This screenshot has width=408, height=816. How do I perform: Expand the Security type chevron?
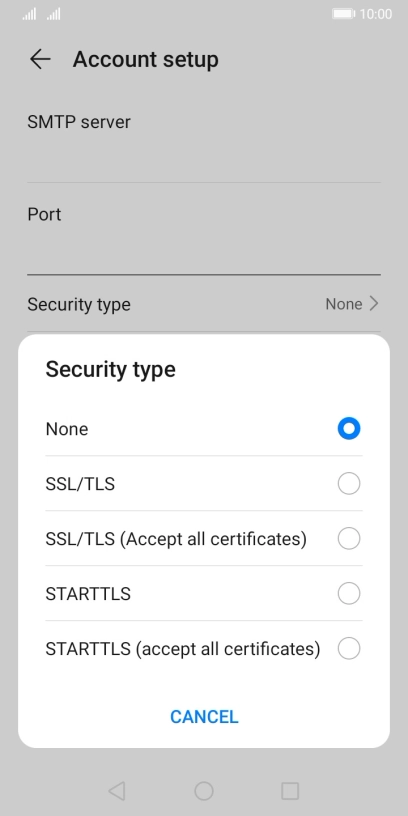[x=374, y=304]
